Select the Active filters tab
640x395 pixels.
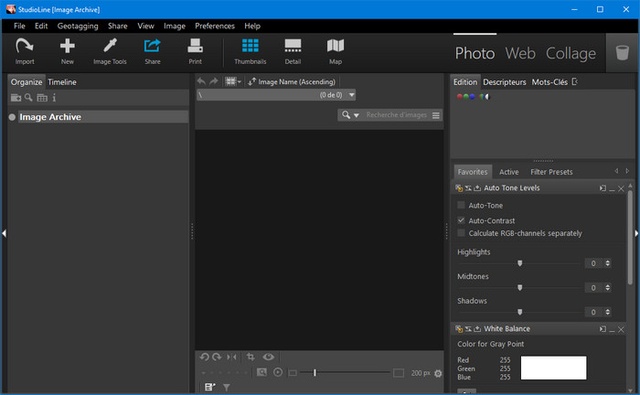tap(509, 172)
